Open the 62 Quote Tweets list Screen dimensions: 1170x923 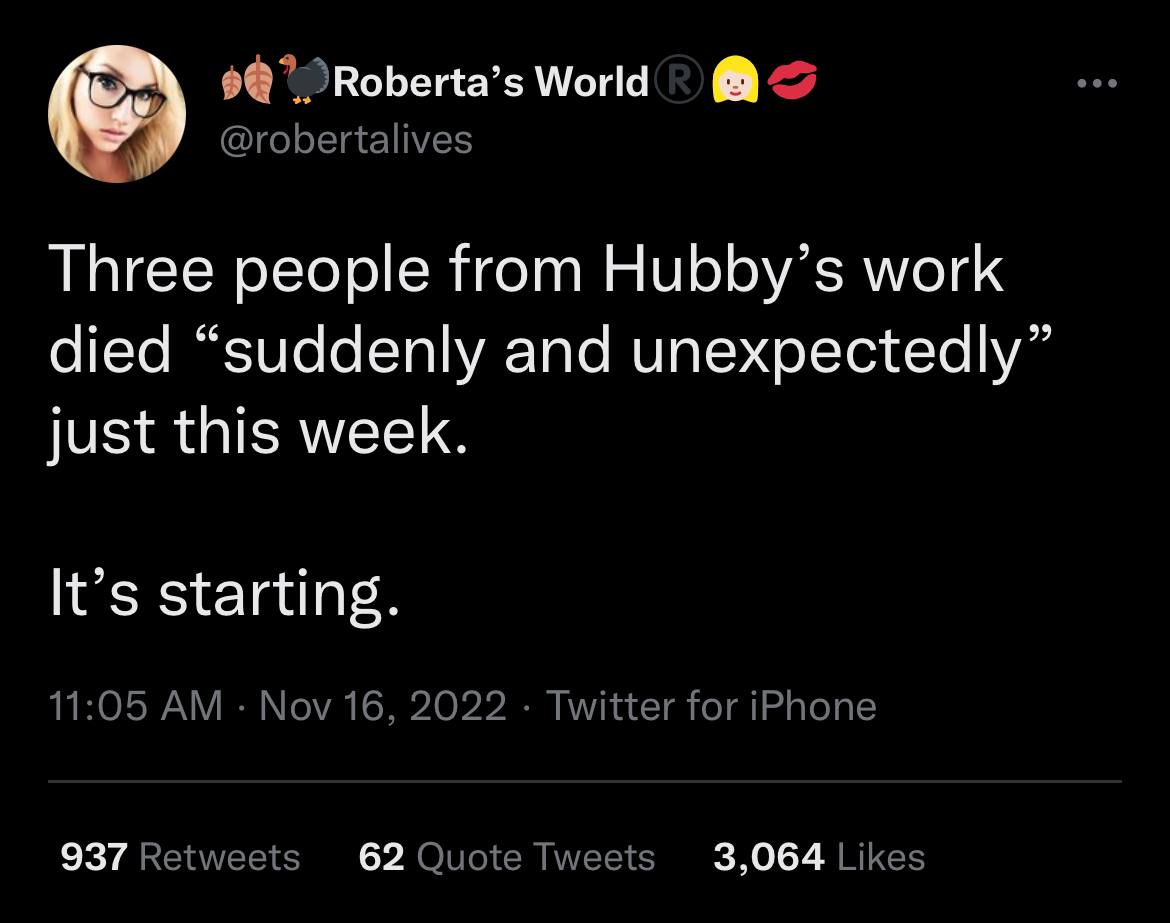506,857
